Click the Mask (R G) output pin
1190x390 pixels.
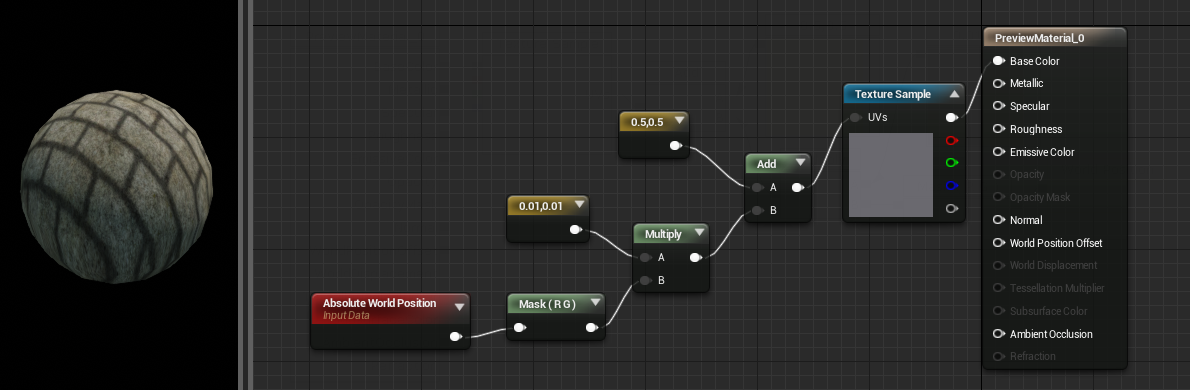point(591,328)
